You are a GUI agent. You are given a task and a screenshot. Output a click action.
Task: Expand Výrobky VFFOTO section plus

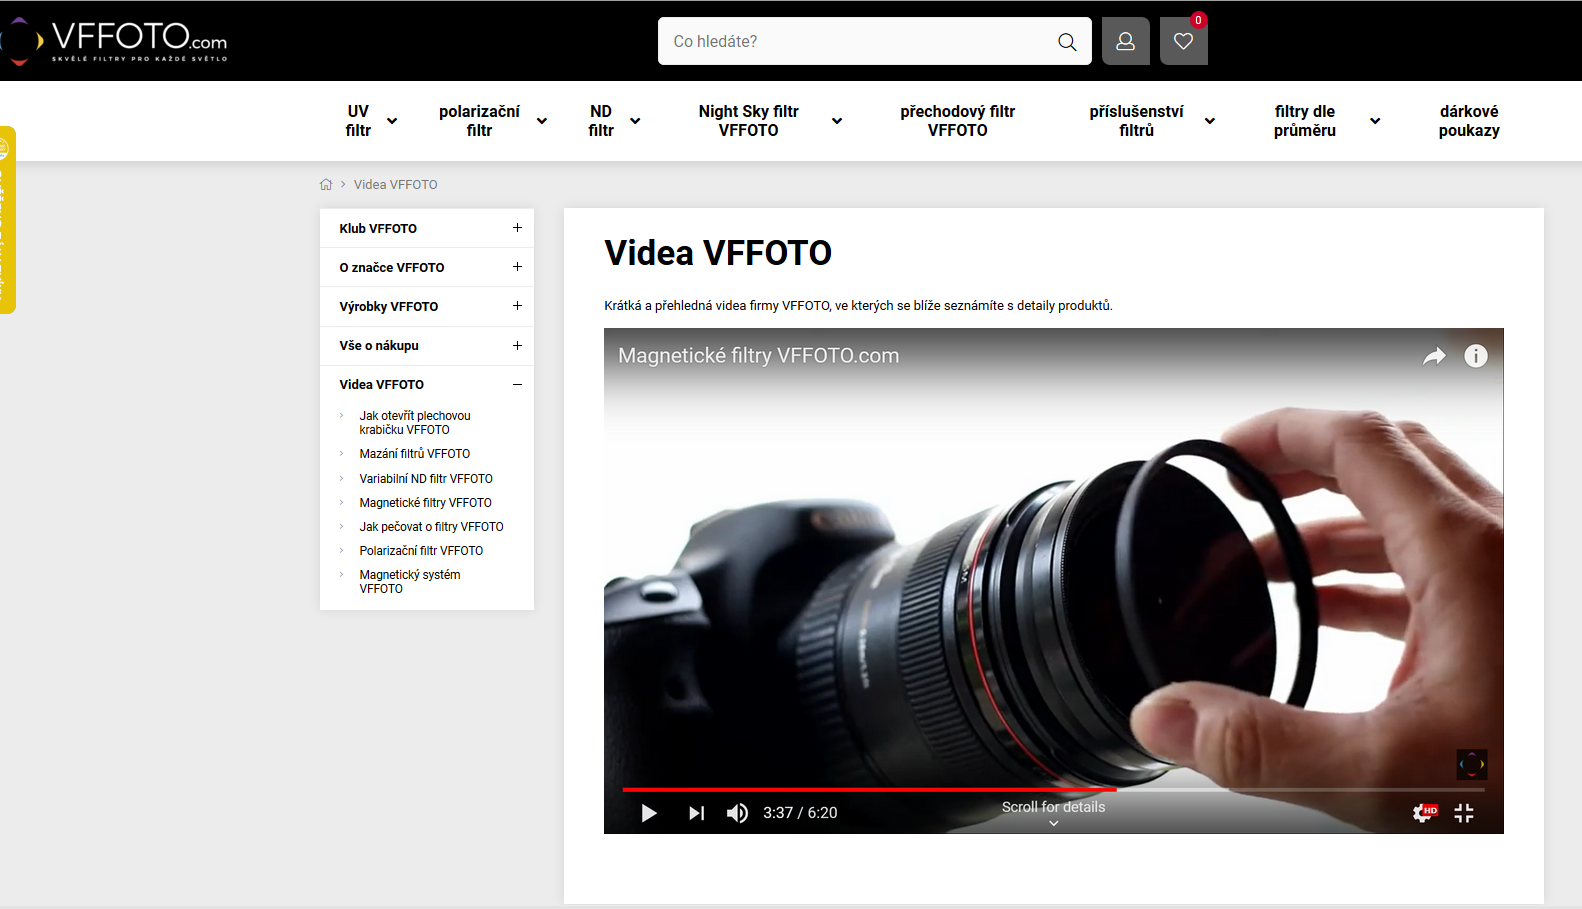(x=517, y=306)
